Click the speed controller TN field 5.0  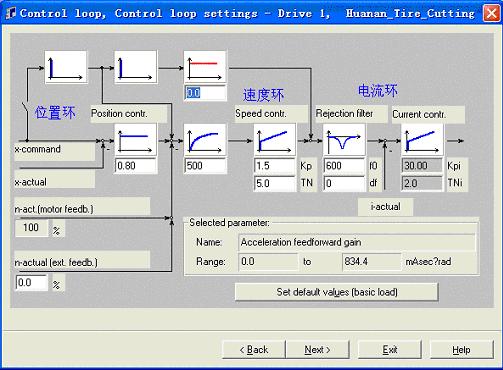tap(275, 183)
